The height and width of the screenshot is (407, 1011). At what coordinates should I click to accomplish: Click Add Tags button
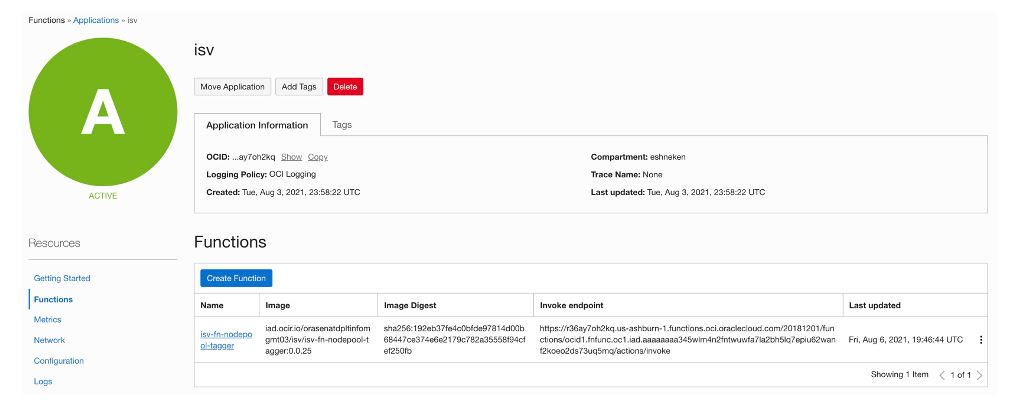[299, 87]
